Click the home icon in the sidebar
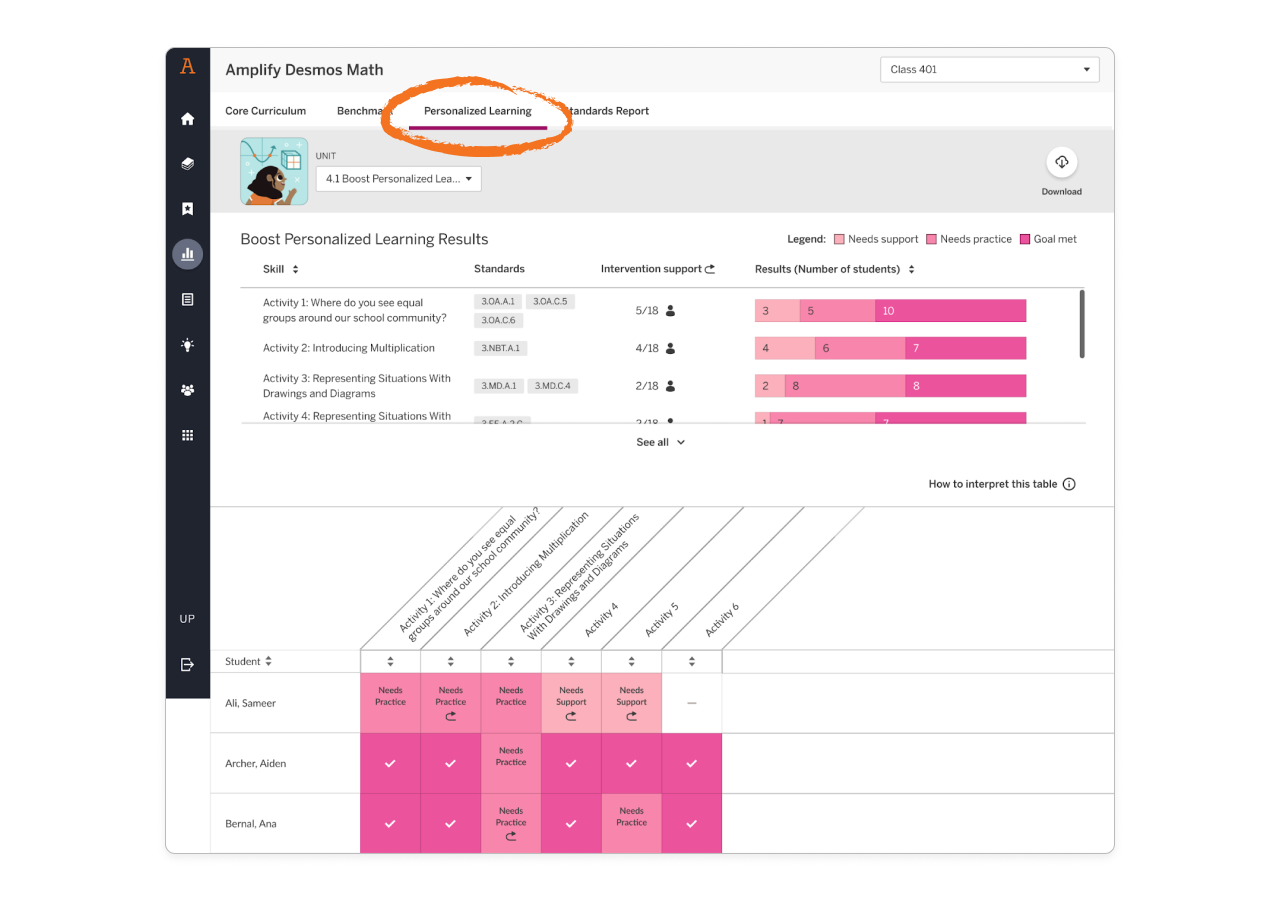1280x900 pixels. pyautogui.click(x=187, y=119)
